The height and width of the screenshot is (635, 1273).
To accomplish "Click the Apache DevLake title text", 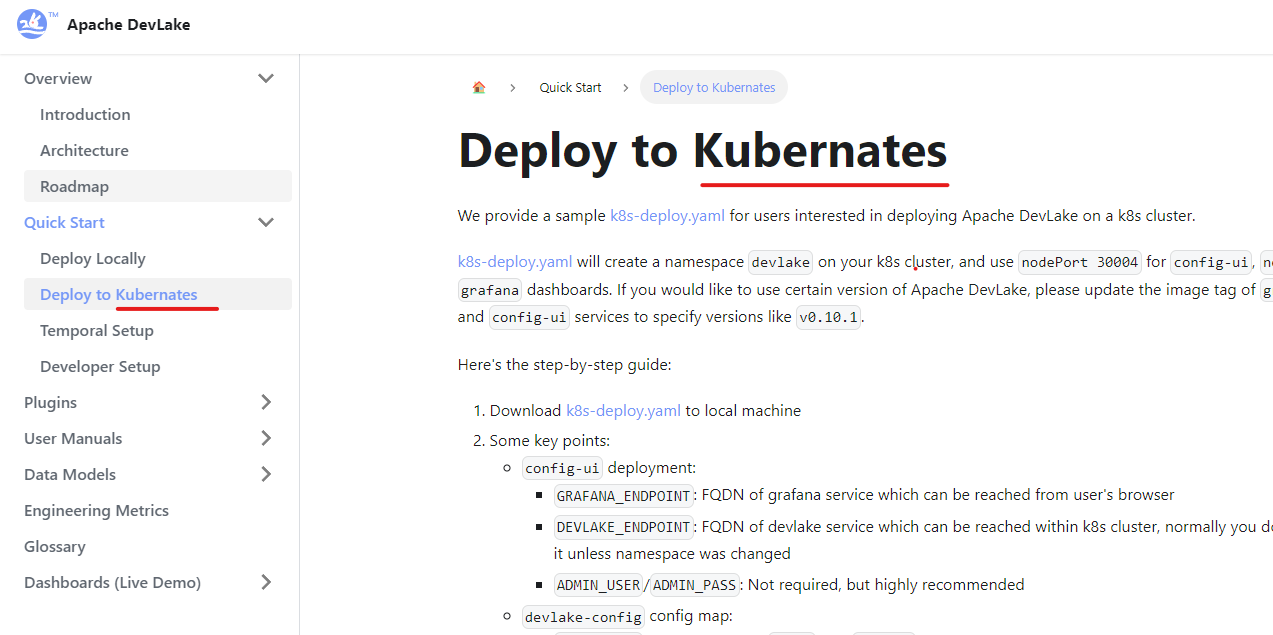I will coord(128,24).
